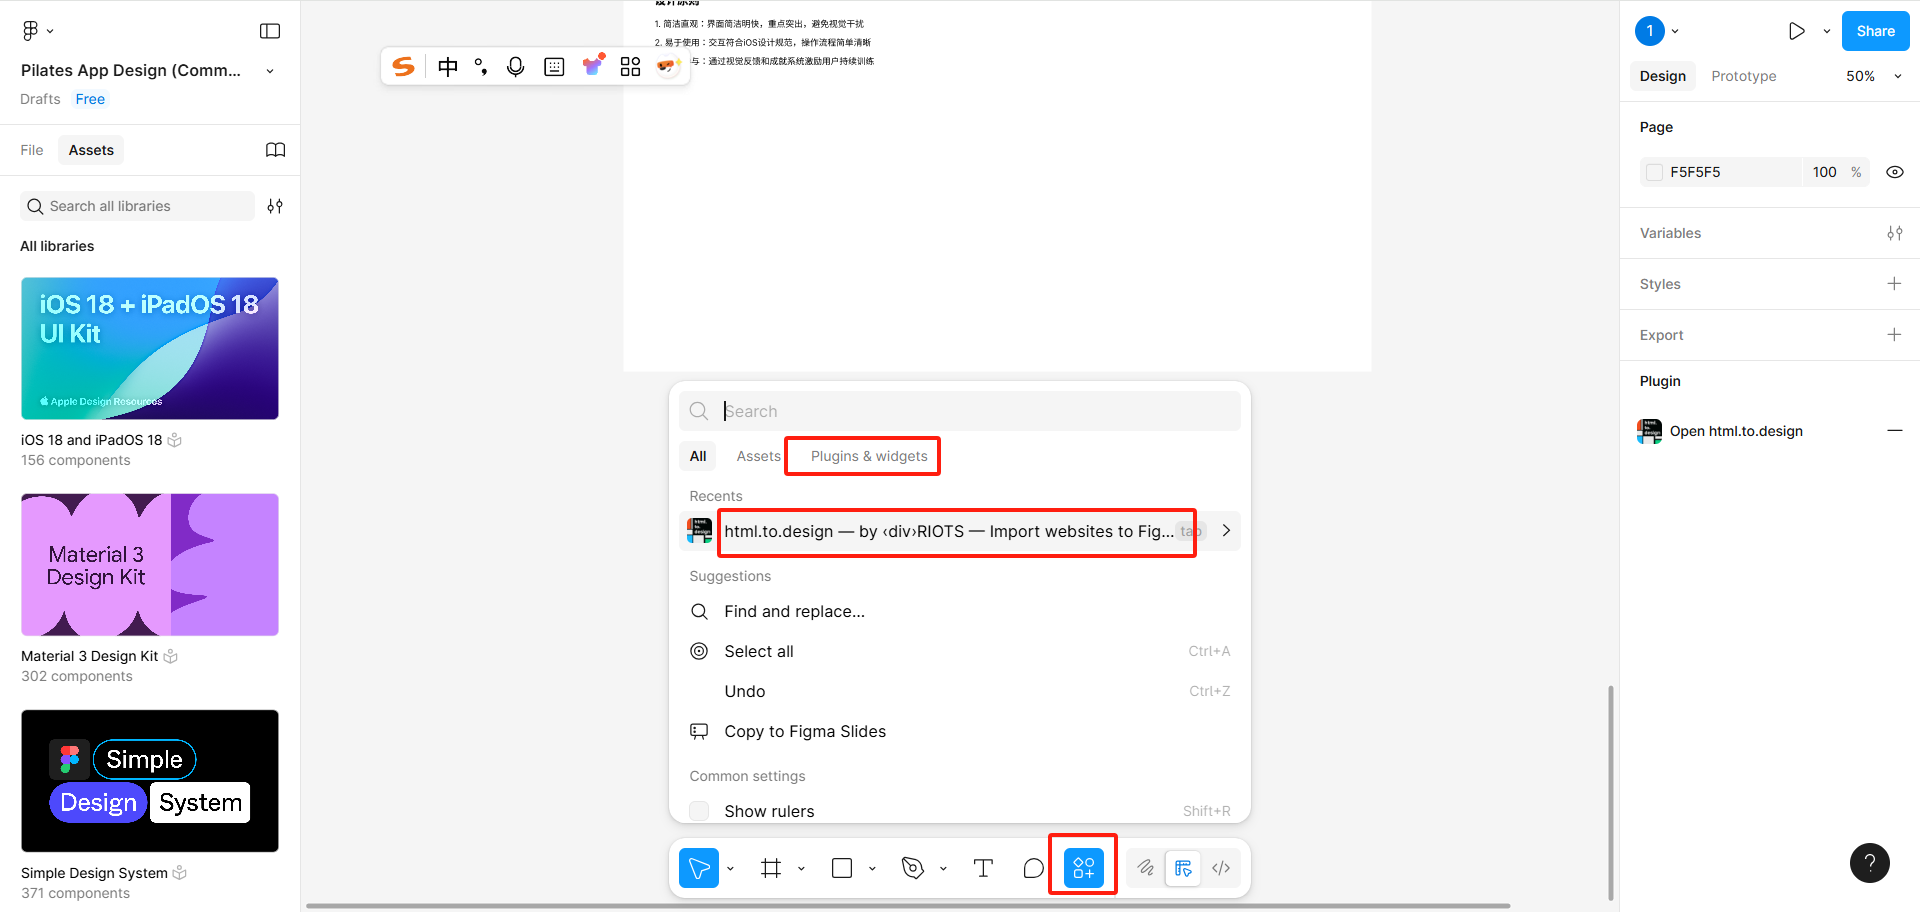This screenshot has height=912, width=1920.
Task: Switch to Dev Mode via code icon
Action: point(1220,868)
